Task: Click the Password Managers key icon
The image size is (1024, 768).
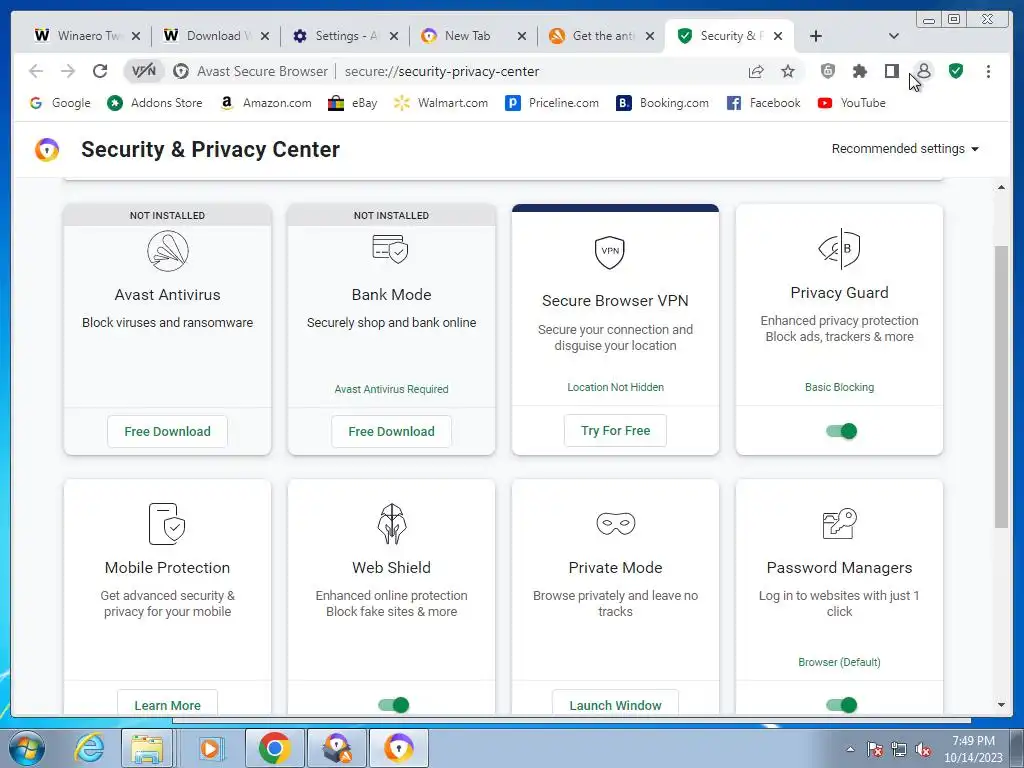Action: [839, 523]
